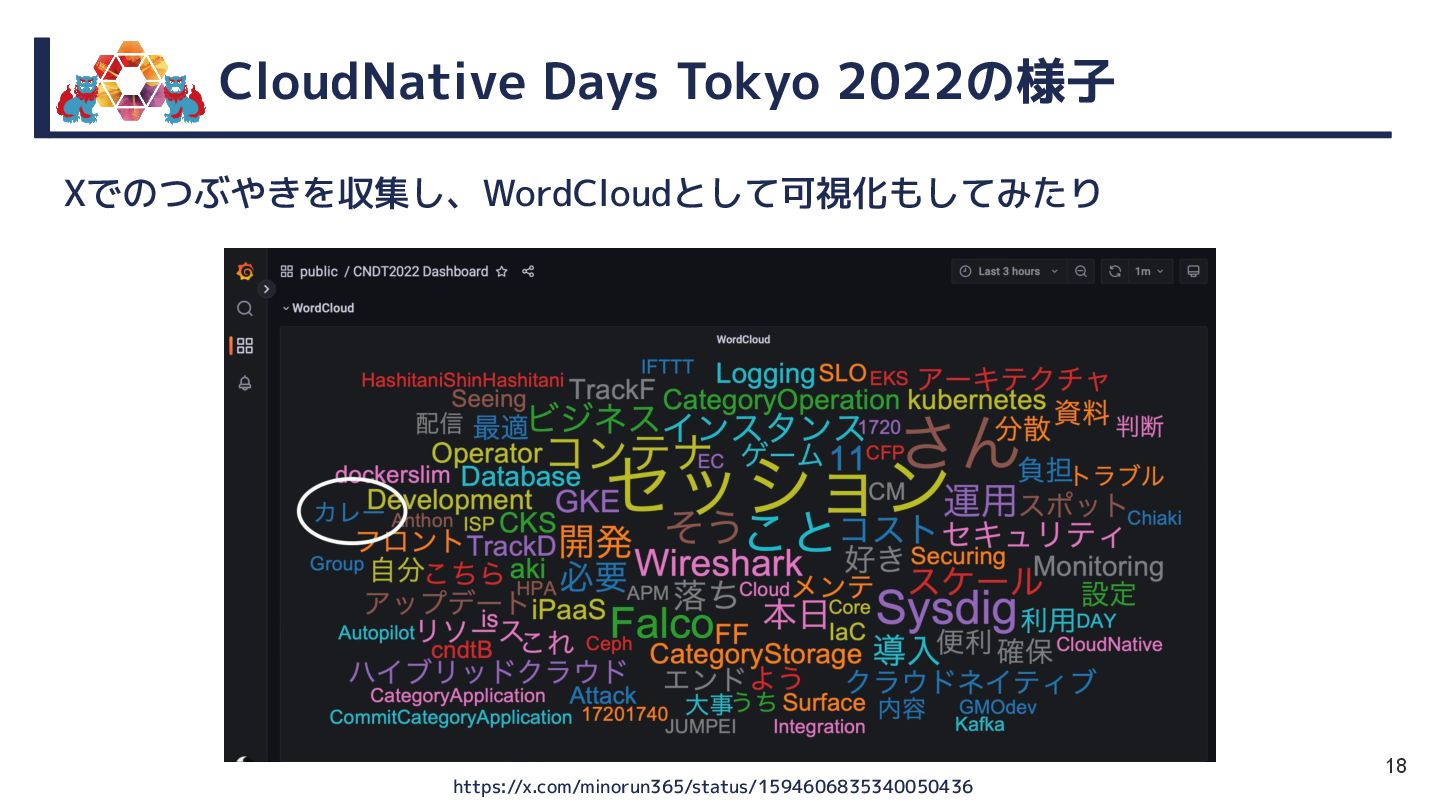The height and width of the screenshot is (810, 1440).
Task: Click the word セキュリティ
Action: coord(1032,533)
